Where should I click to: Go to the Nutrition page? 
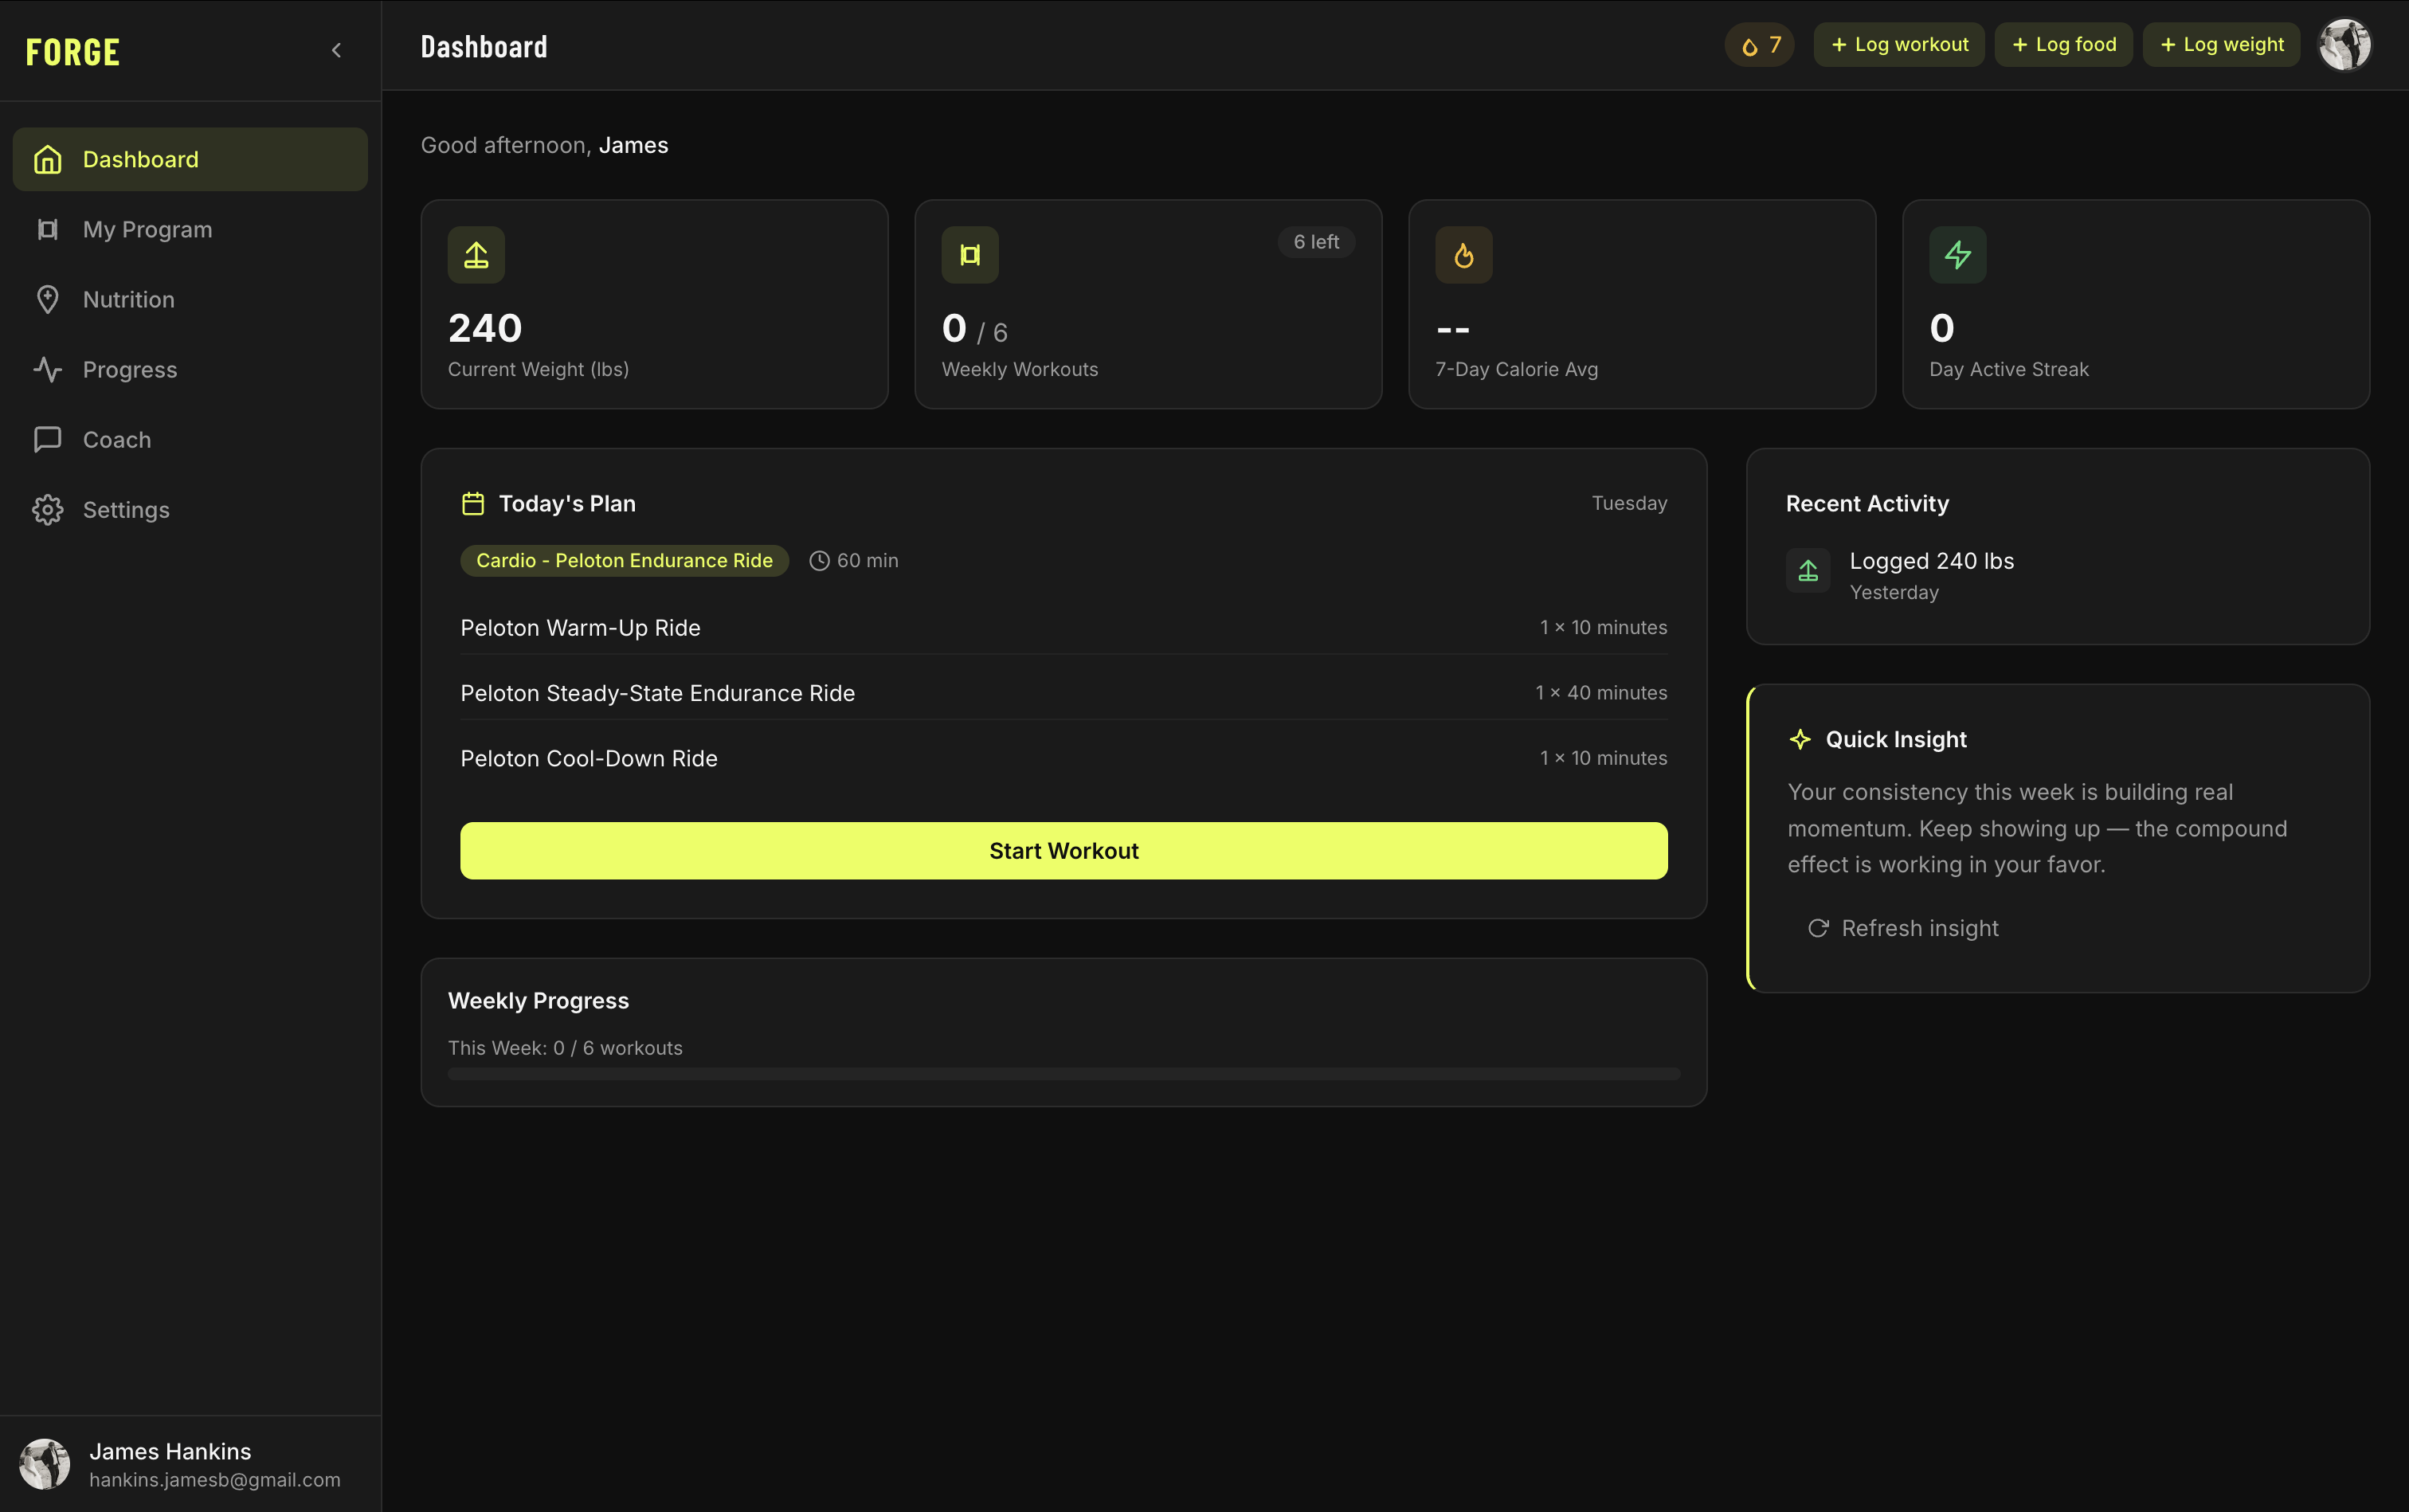click(128, 300)
